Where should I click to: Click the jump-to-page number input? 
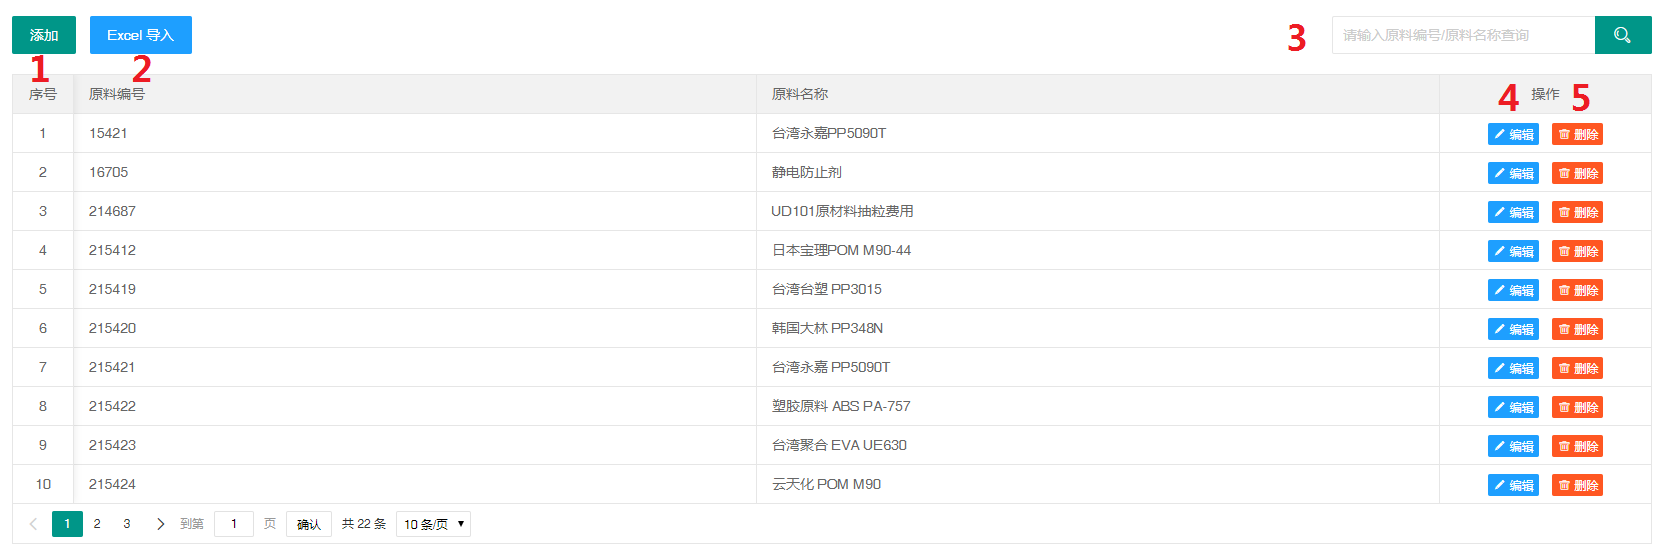point(234,524)
